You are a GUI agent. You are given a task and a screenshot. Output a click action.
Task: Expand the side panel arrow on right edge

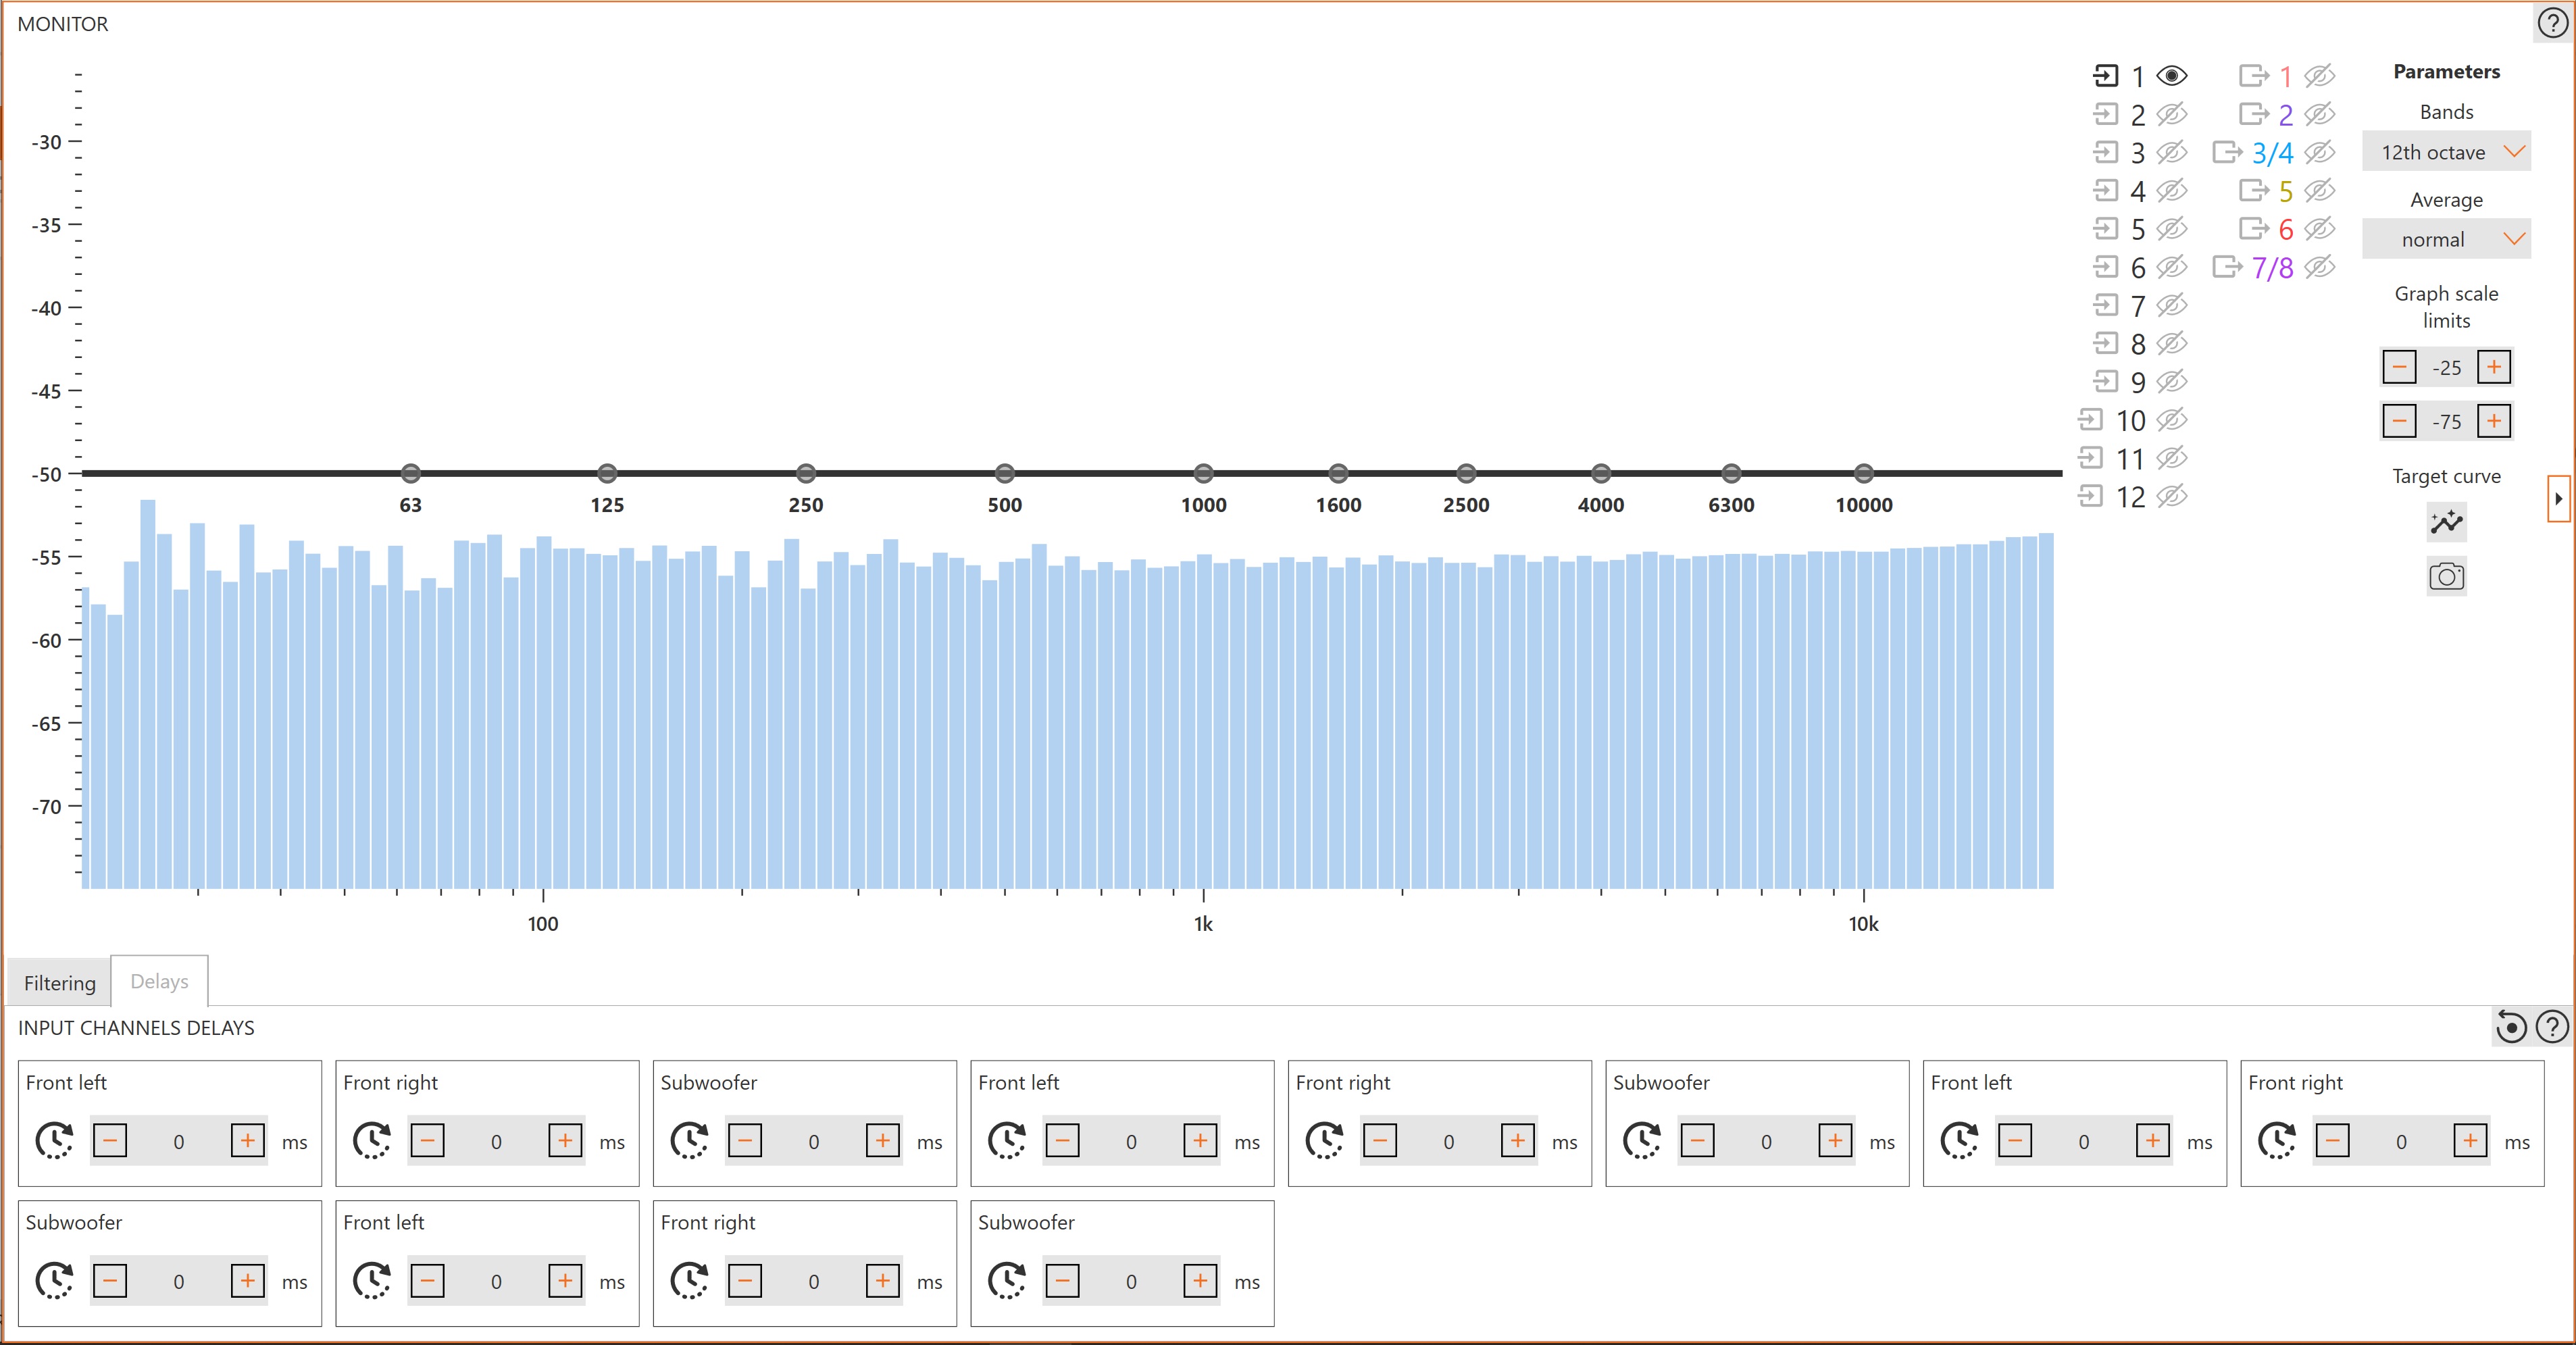point(2558,498)
